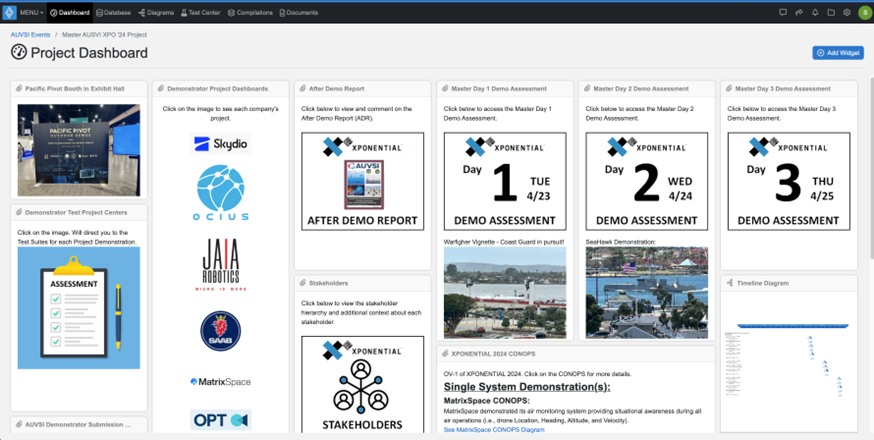Open the Stakeholders hierarchy image
This screenshot has width=874, height=440.
(362, 384)
